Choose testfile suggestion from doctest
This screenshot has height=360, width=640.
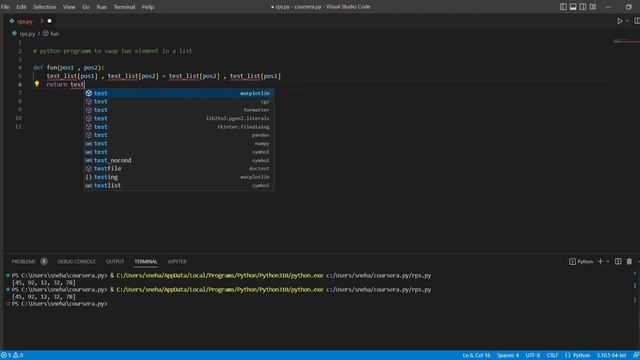179,169
